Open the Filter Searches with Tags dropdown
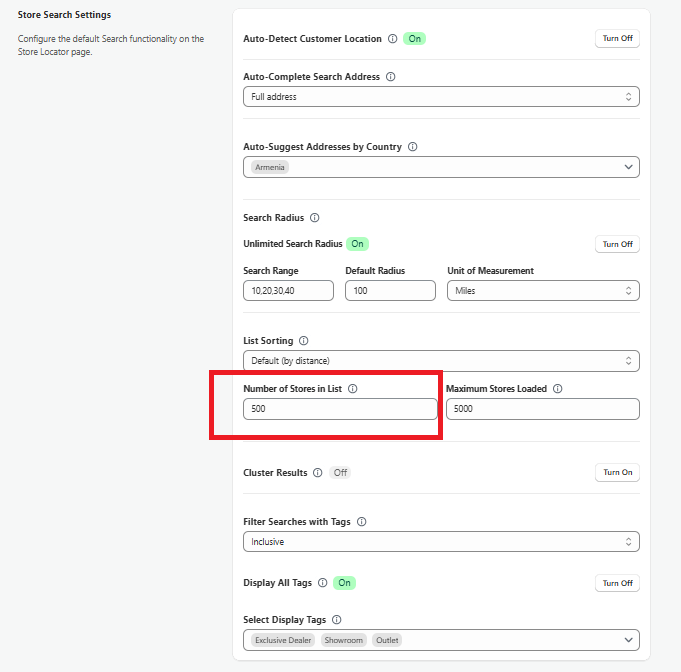The height and width of the screenshot is (672, 681). point(441,542)
